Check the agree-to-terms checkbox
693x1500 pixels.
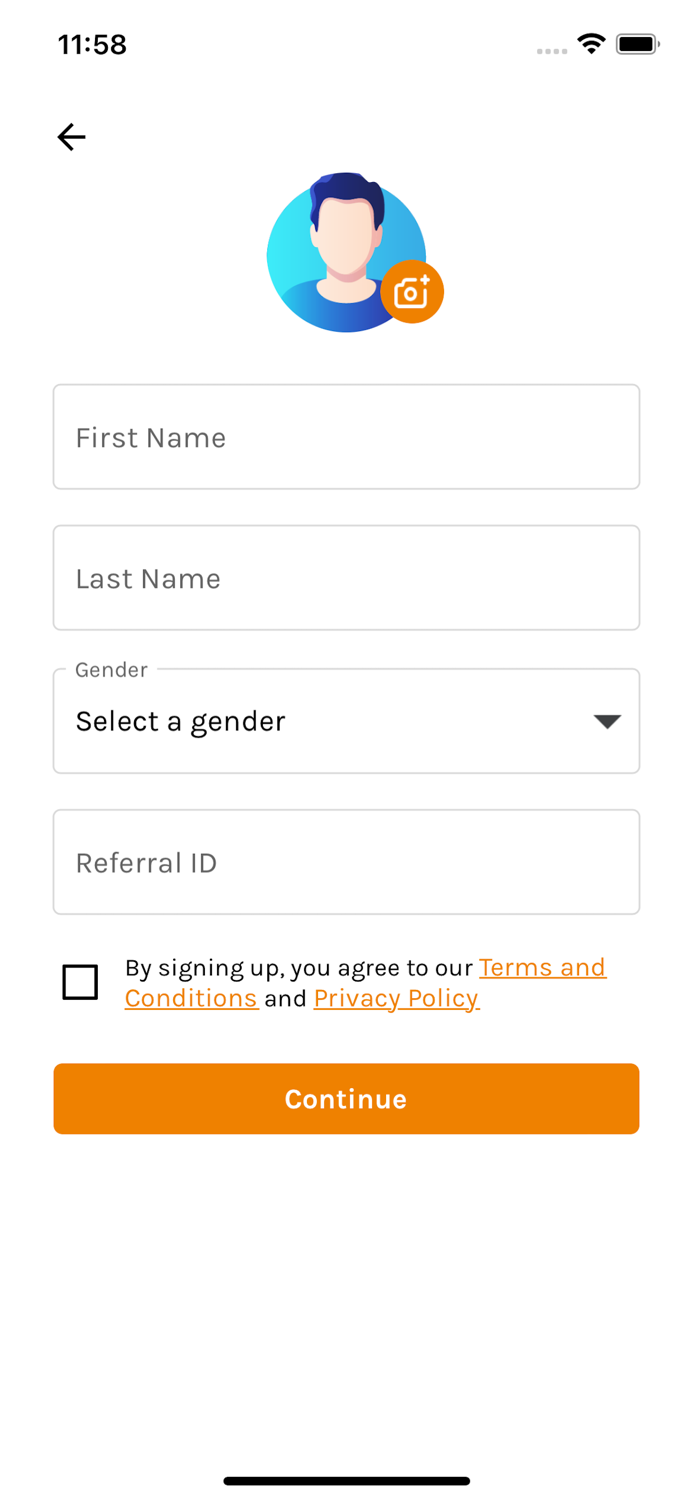tap(80, 982)
